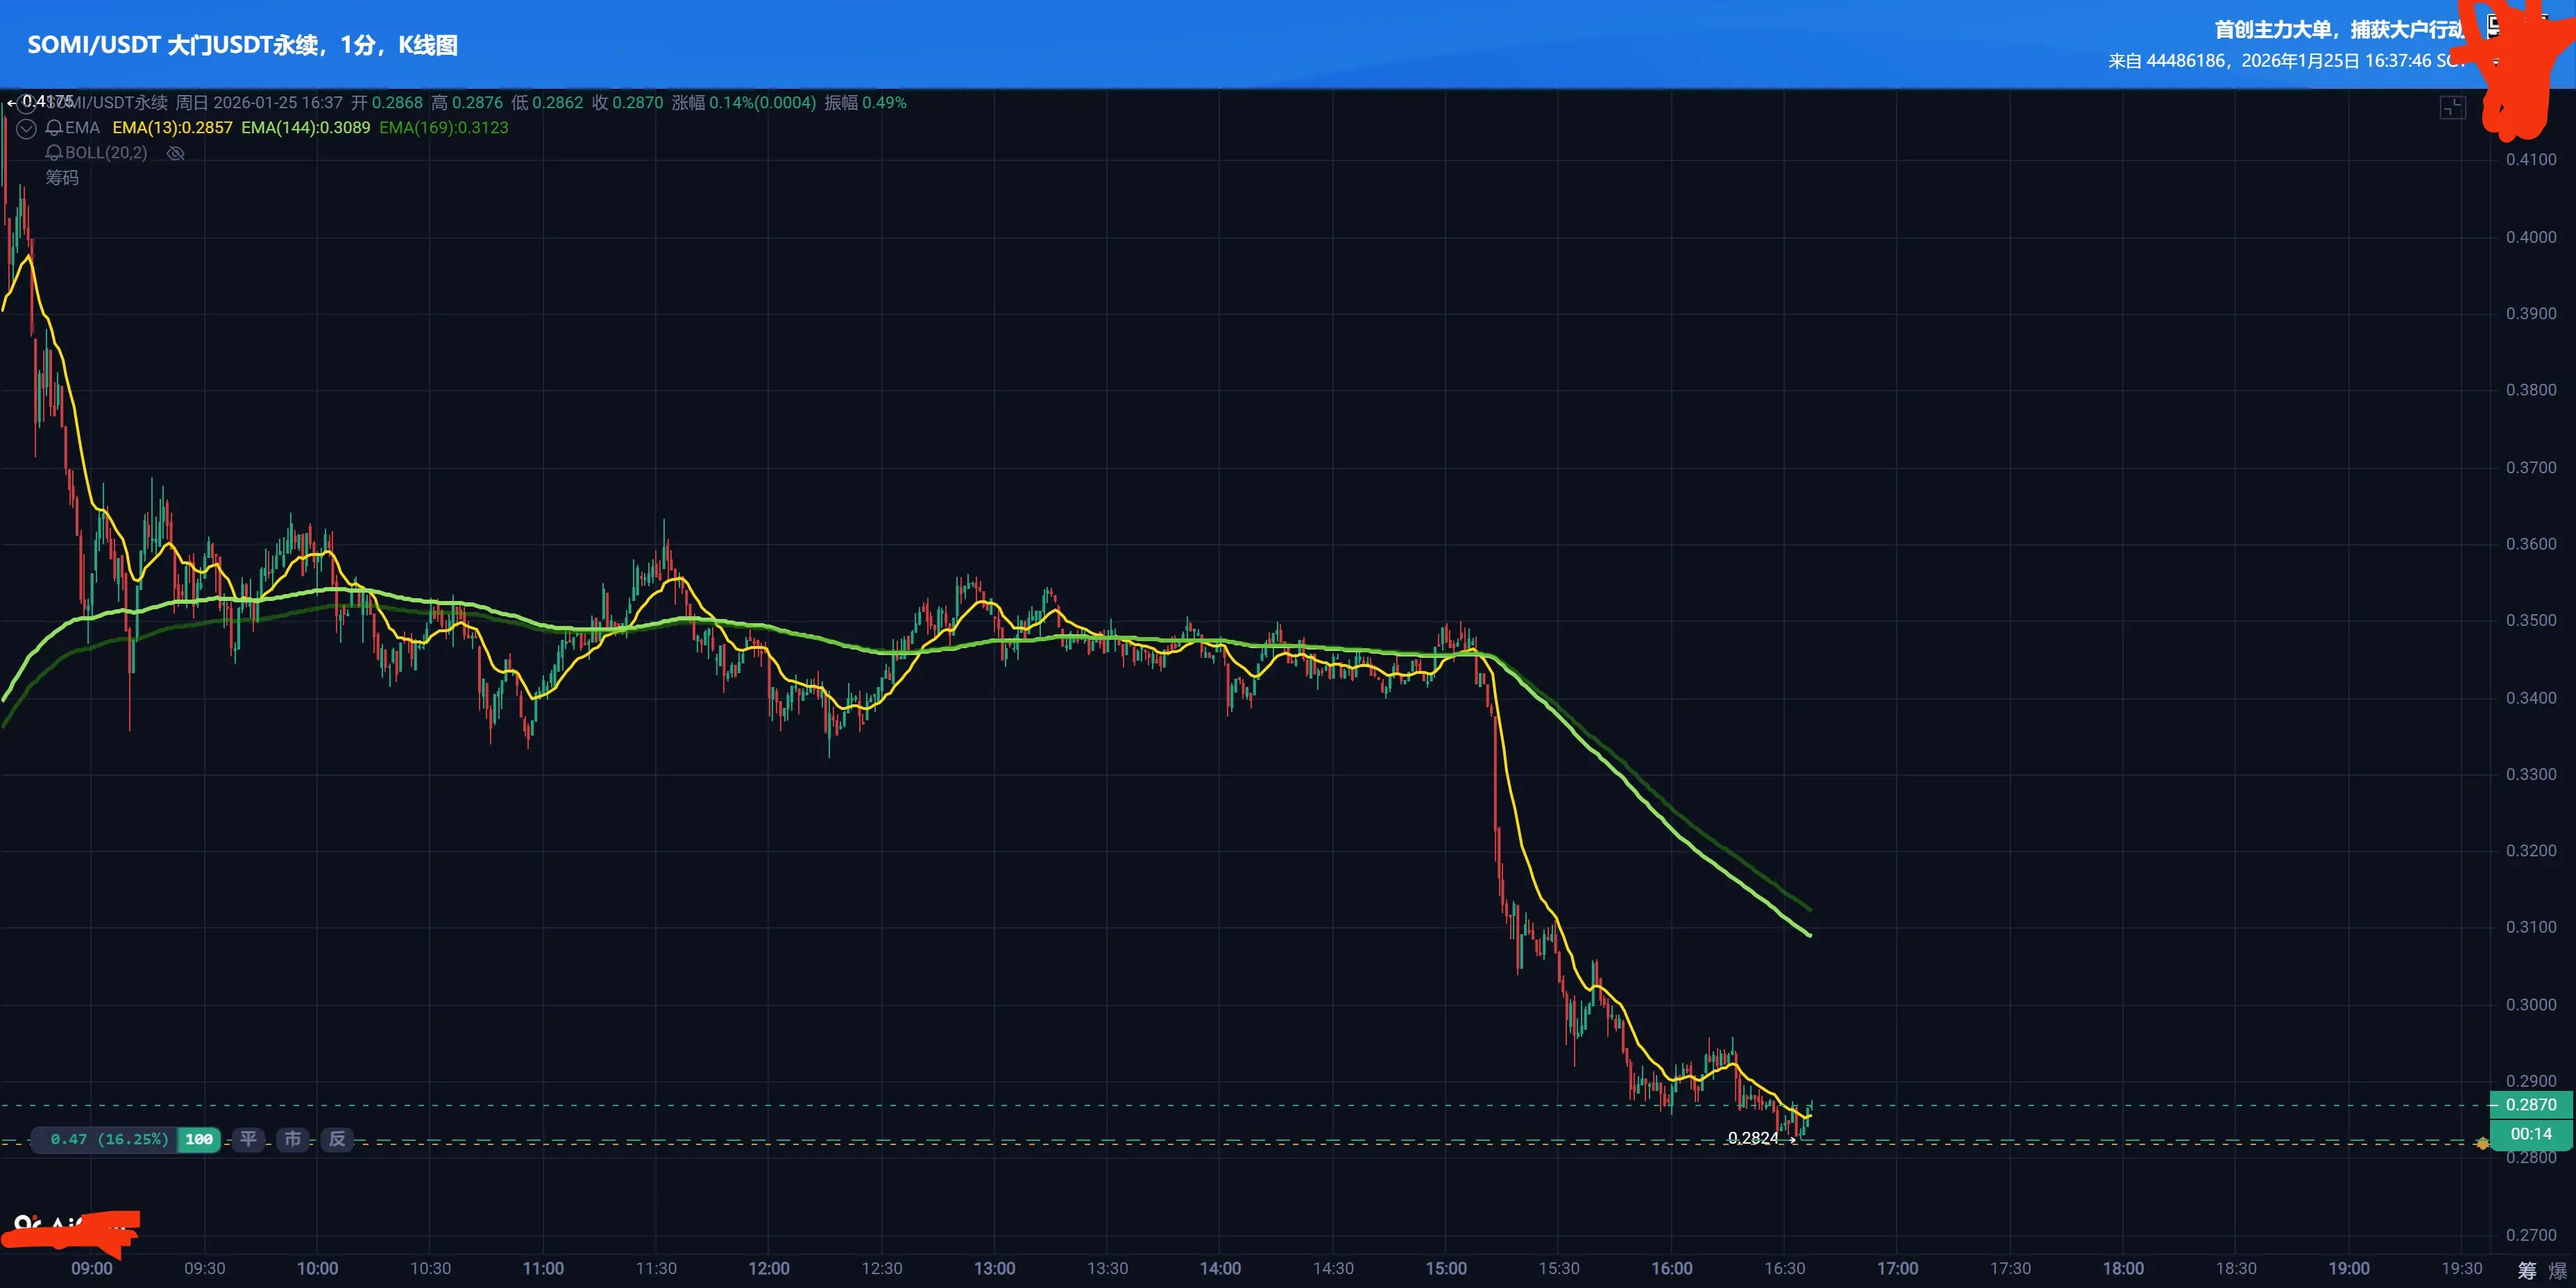The height and width of the screenshot is (1288, 2576).
Task: Collapse the EMA indicator legend chevron
Action: (27, 129)
